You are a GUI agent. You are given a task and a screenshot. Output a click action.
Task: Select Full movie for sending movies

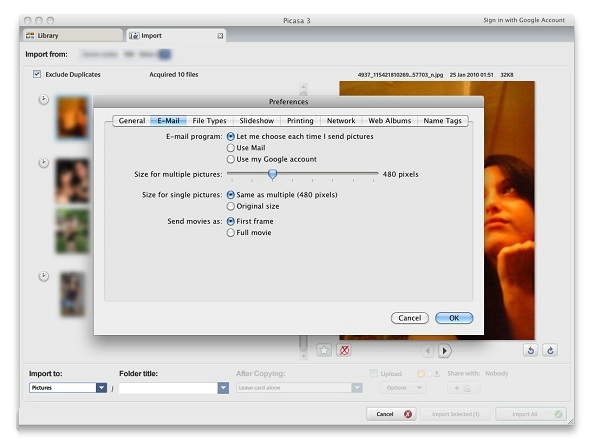[x=232, y=232]
